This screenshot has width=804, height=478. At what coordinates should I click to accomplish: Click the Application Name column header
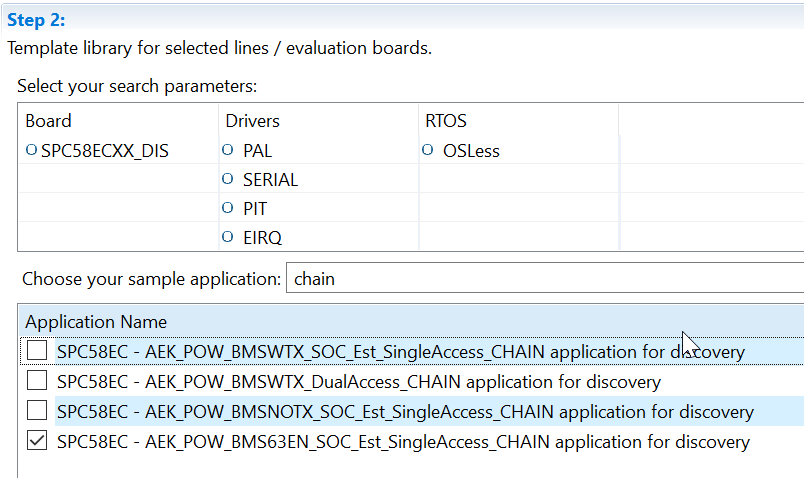coord(96,321)
